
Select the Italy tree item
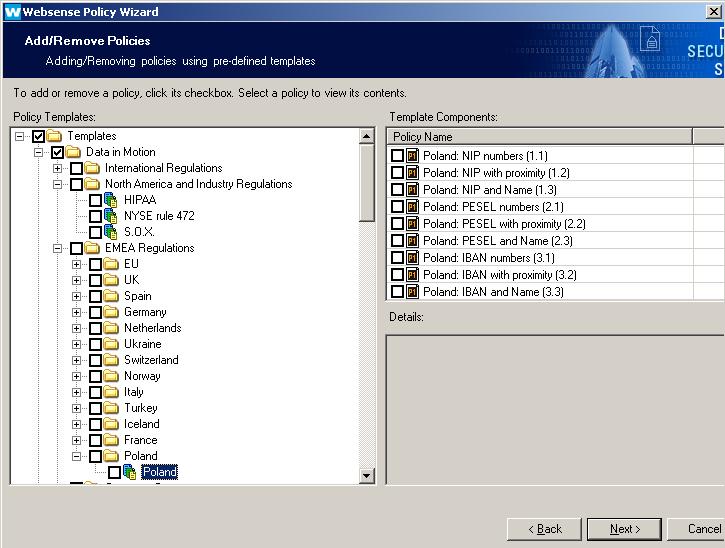click(134, 392)
